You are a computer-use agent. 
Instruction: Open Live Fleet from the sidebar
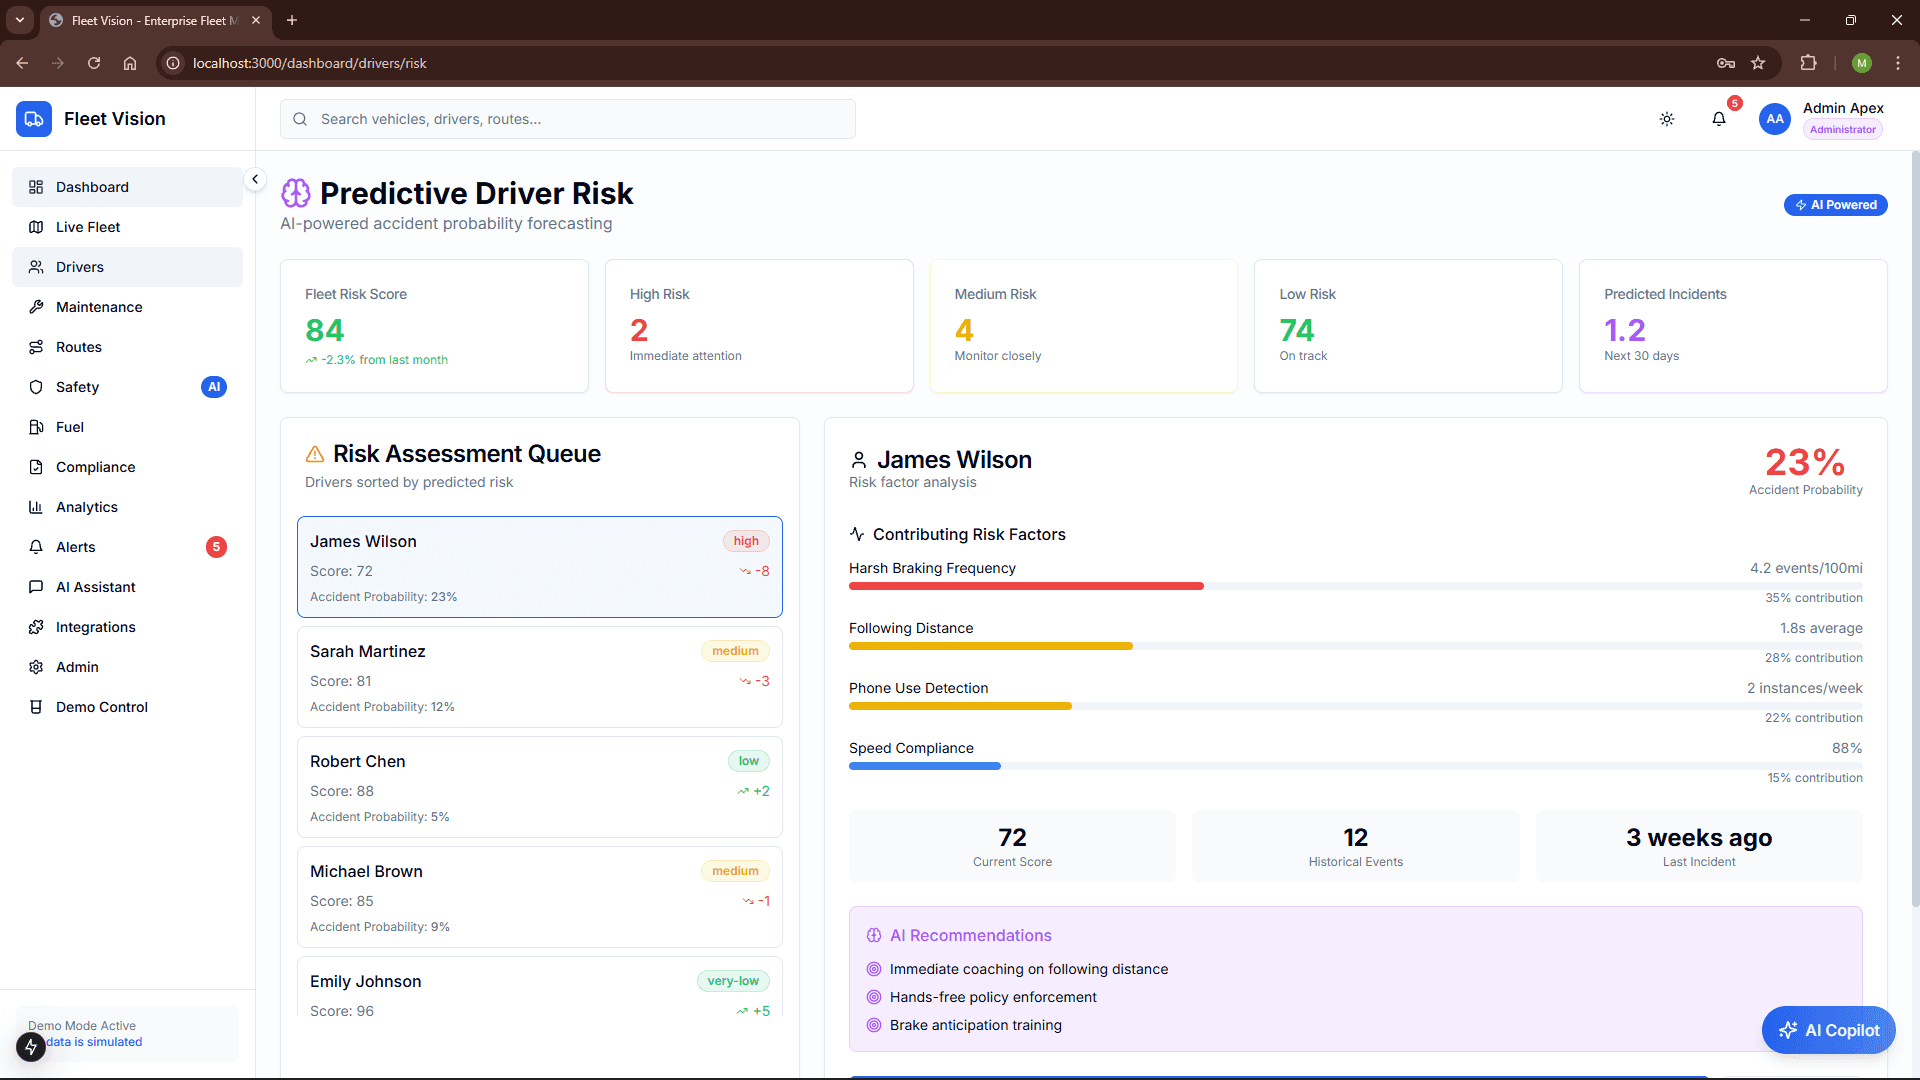pos(86,227)
